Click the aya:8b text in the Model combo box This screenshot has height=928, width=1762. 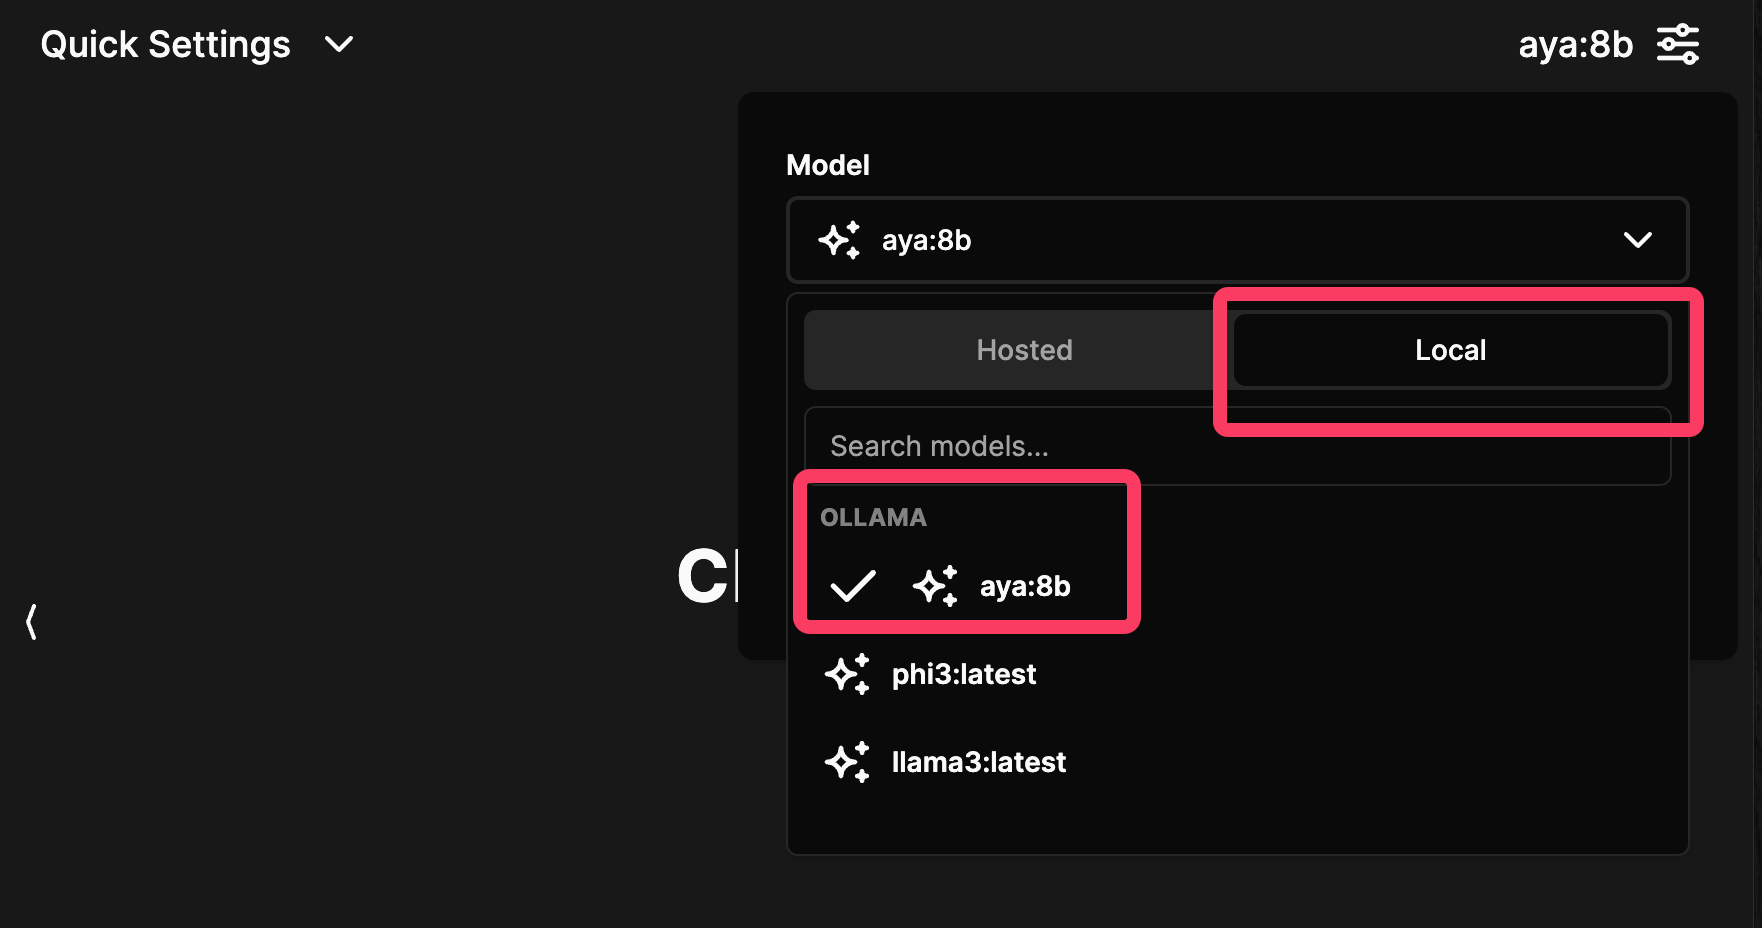(x=926, y=241)
